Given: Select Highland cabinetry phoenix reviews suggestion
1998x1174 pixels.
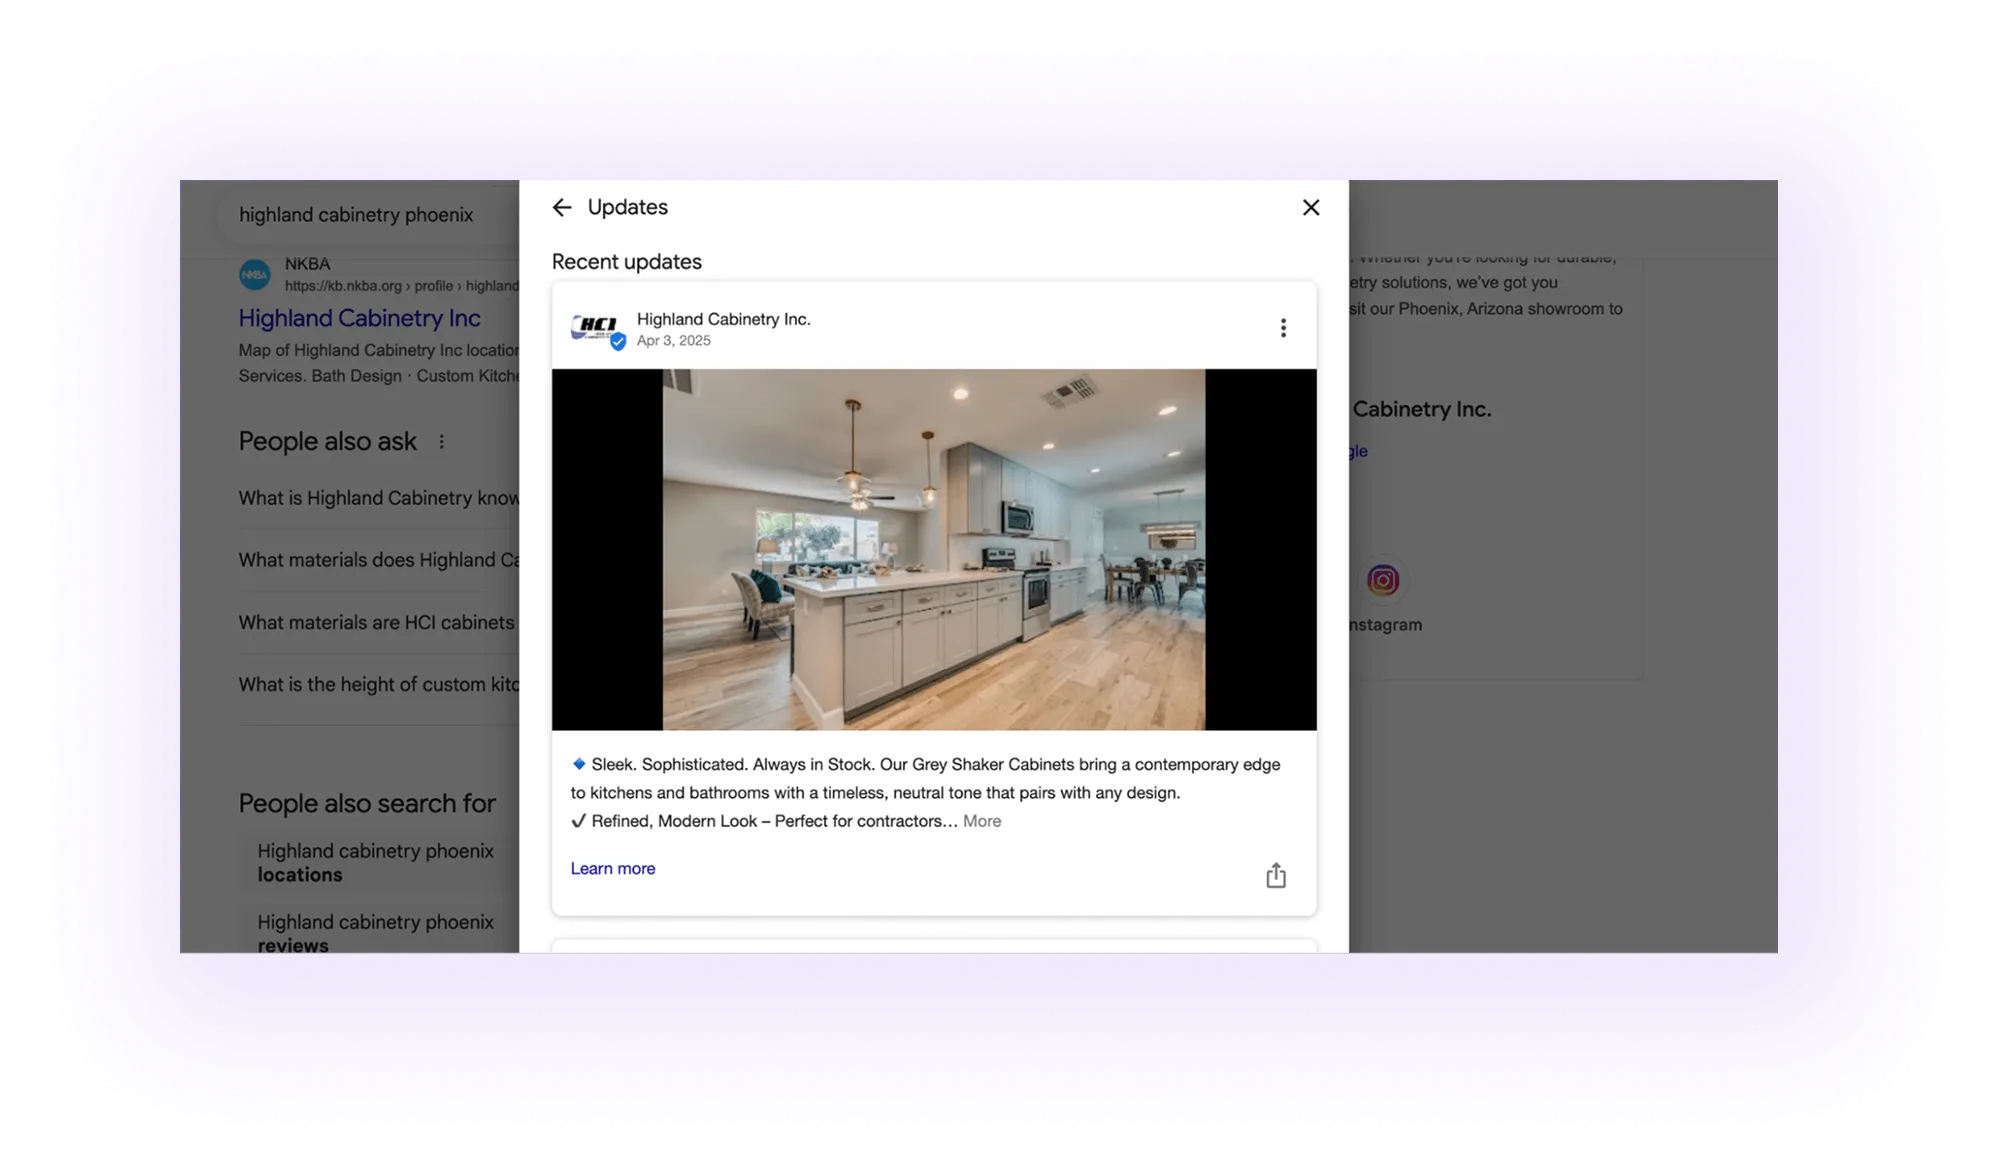Looking at the screenshot, I should point(375,932).
